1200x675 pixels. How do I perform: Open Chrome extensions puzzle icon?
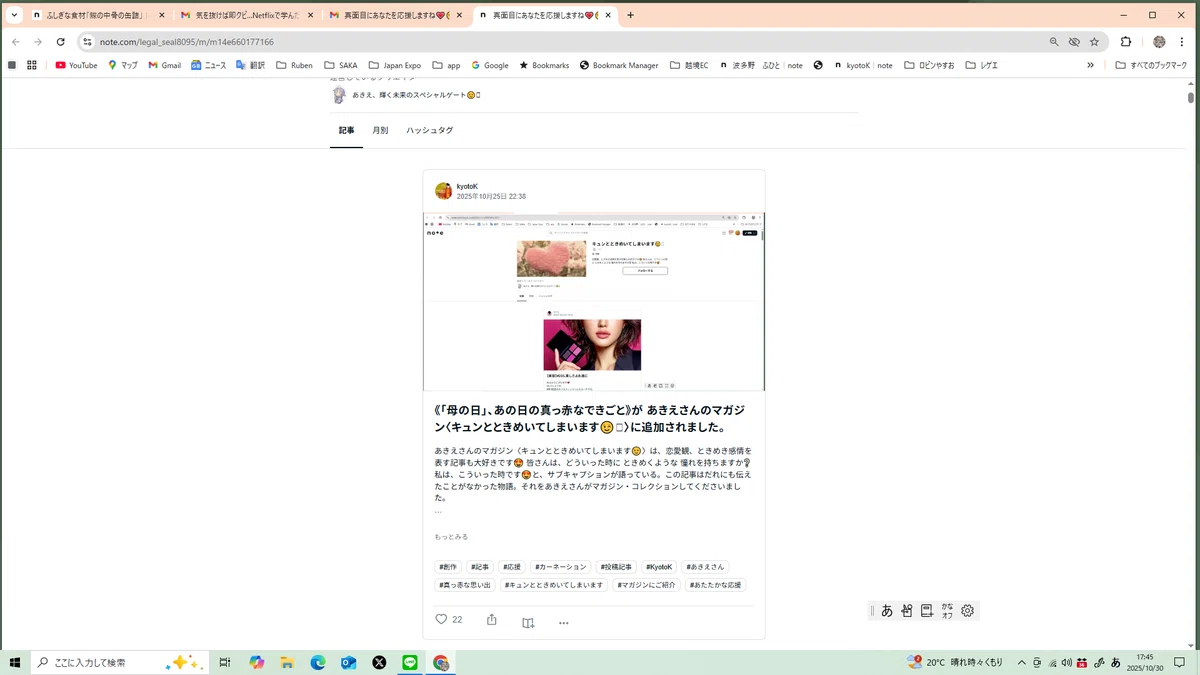(1126, 42)
